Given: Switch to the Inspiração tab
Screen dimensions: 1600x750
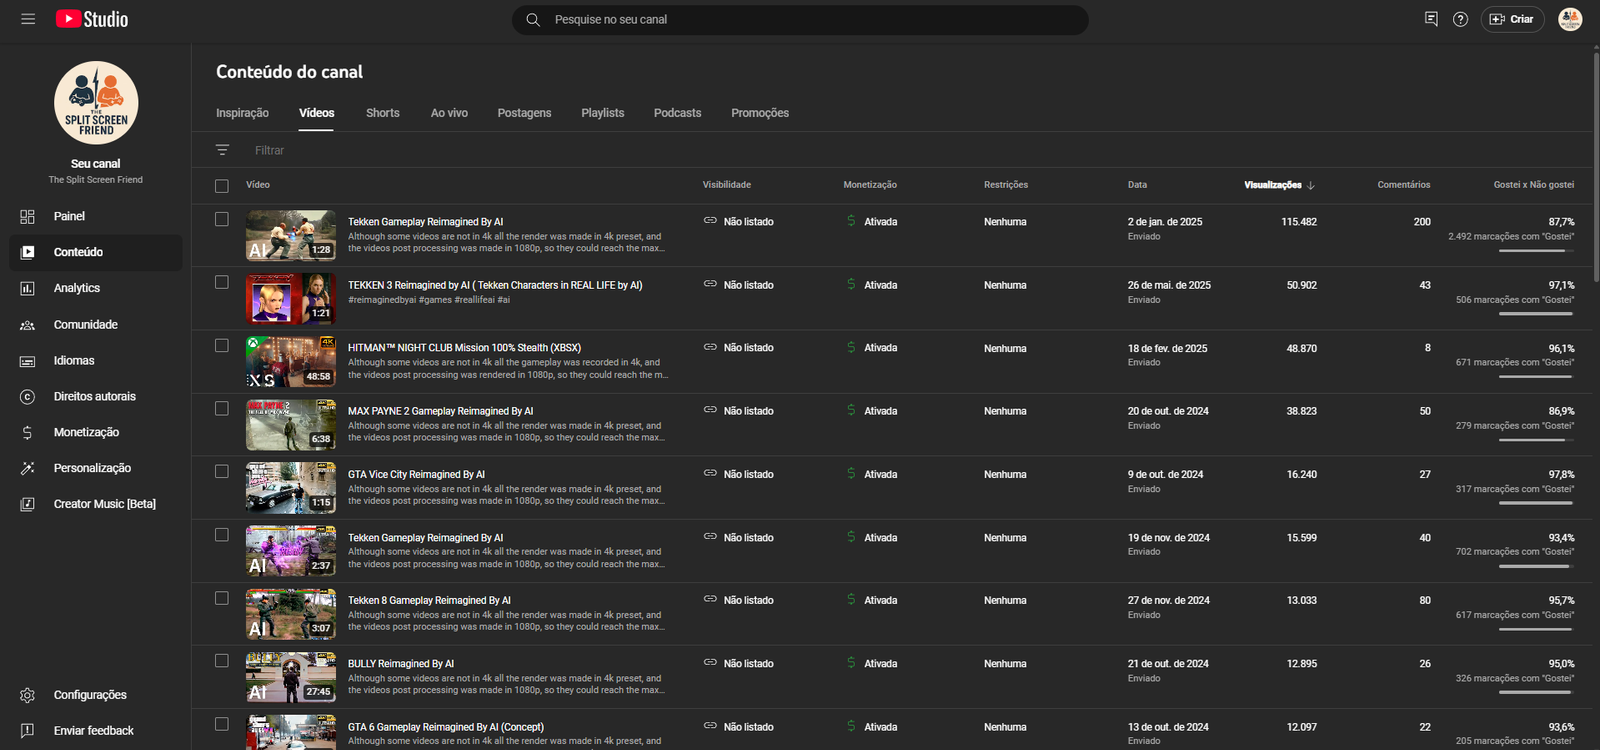Looking at the screenshot, I should pyautogui.click(x=242, y=113).
